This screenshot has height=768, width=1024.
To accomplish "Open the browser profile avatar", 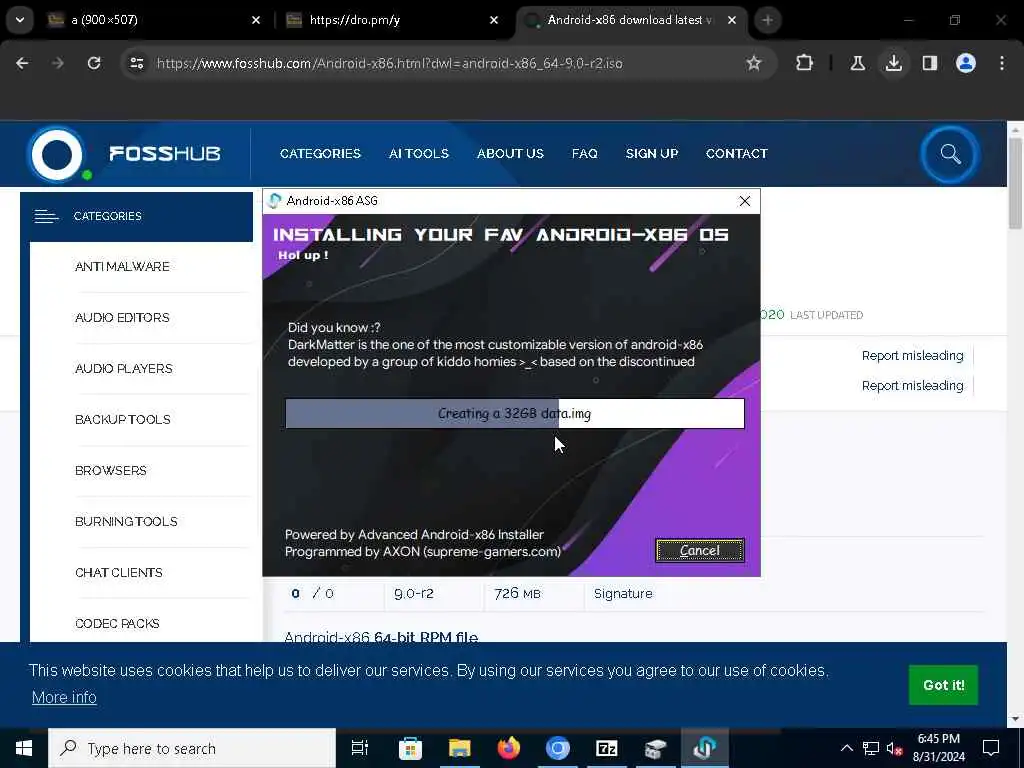I will pyautogui.click(x=966, y=63).
